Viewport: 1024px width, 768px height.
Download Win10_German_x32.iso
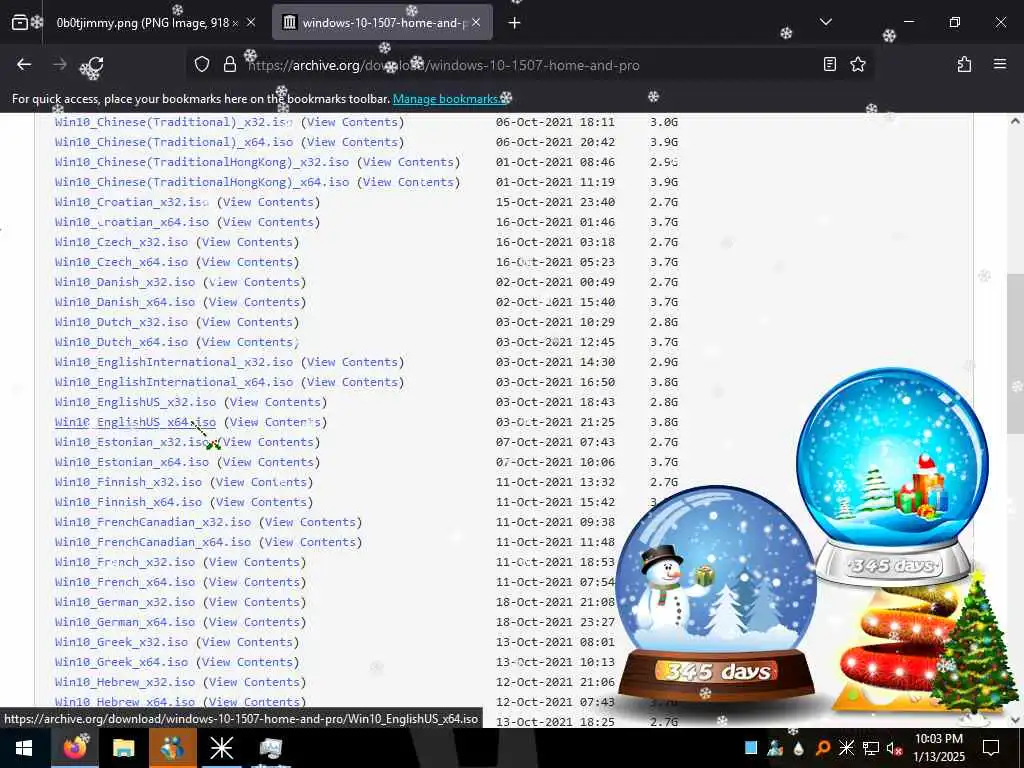125,601
